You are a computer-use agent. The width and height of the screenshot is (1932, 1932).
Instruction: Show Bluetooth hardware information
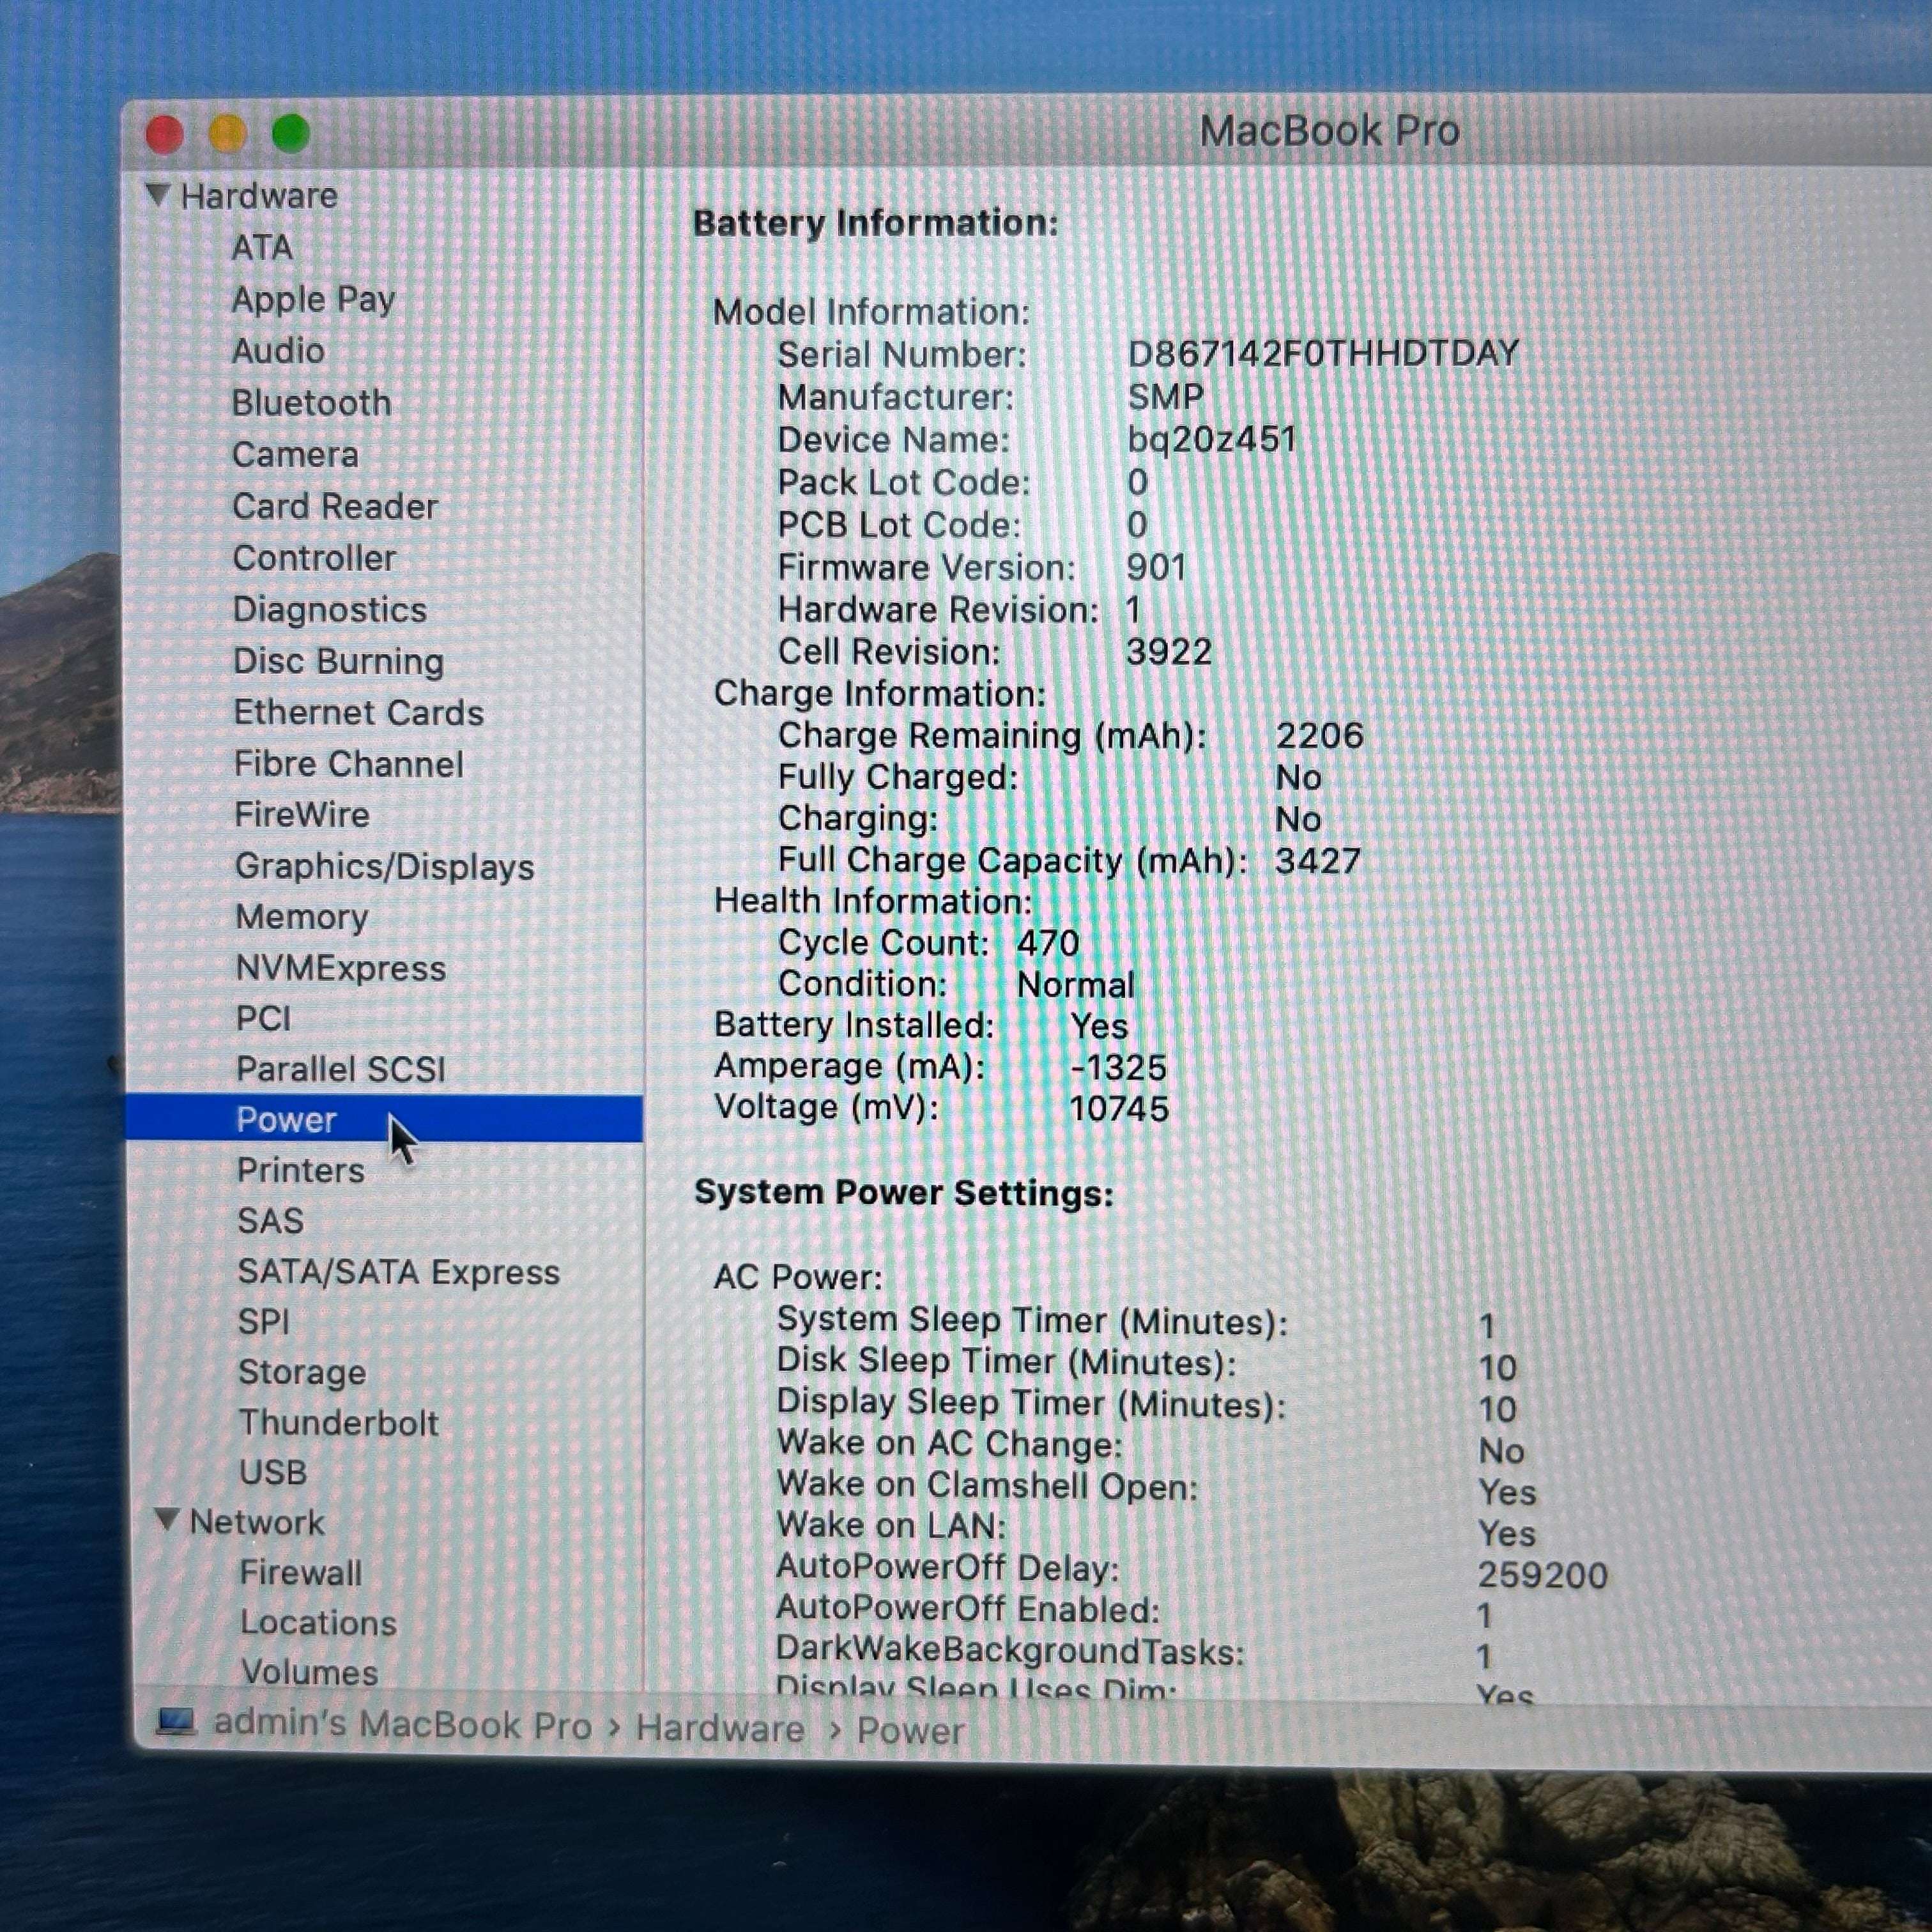(311, 403)
